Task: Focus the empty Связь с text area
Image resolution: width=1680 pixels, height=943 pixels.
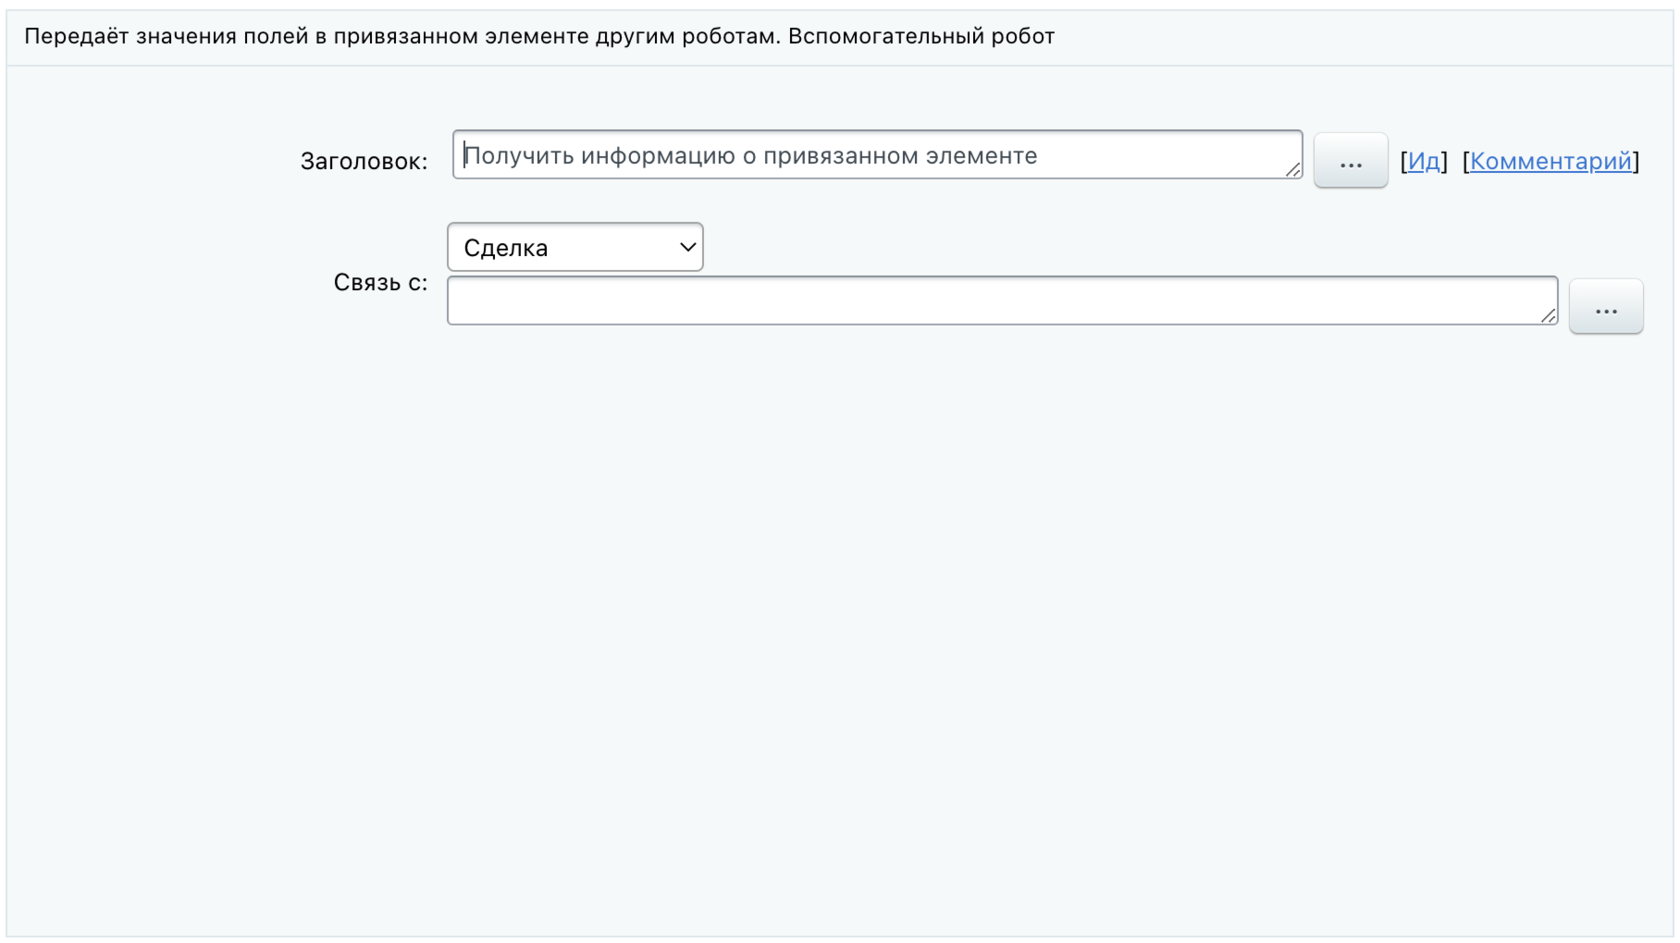Action: pyautogui.click(x=1000, y=300)
